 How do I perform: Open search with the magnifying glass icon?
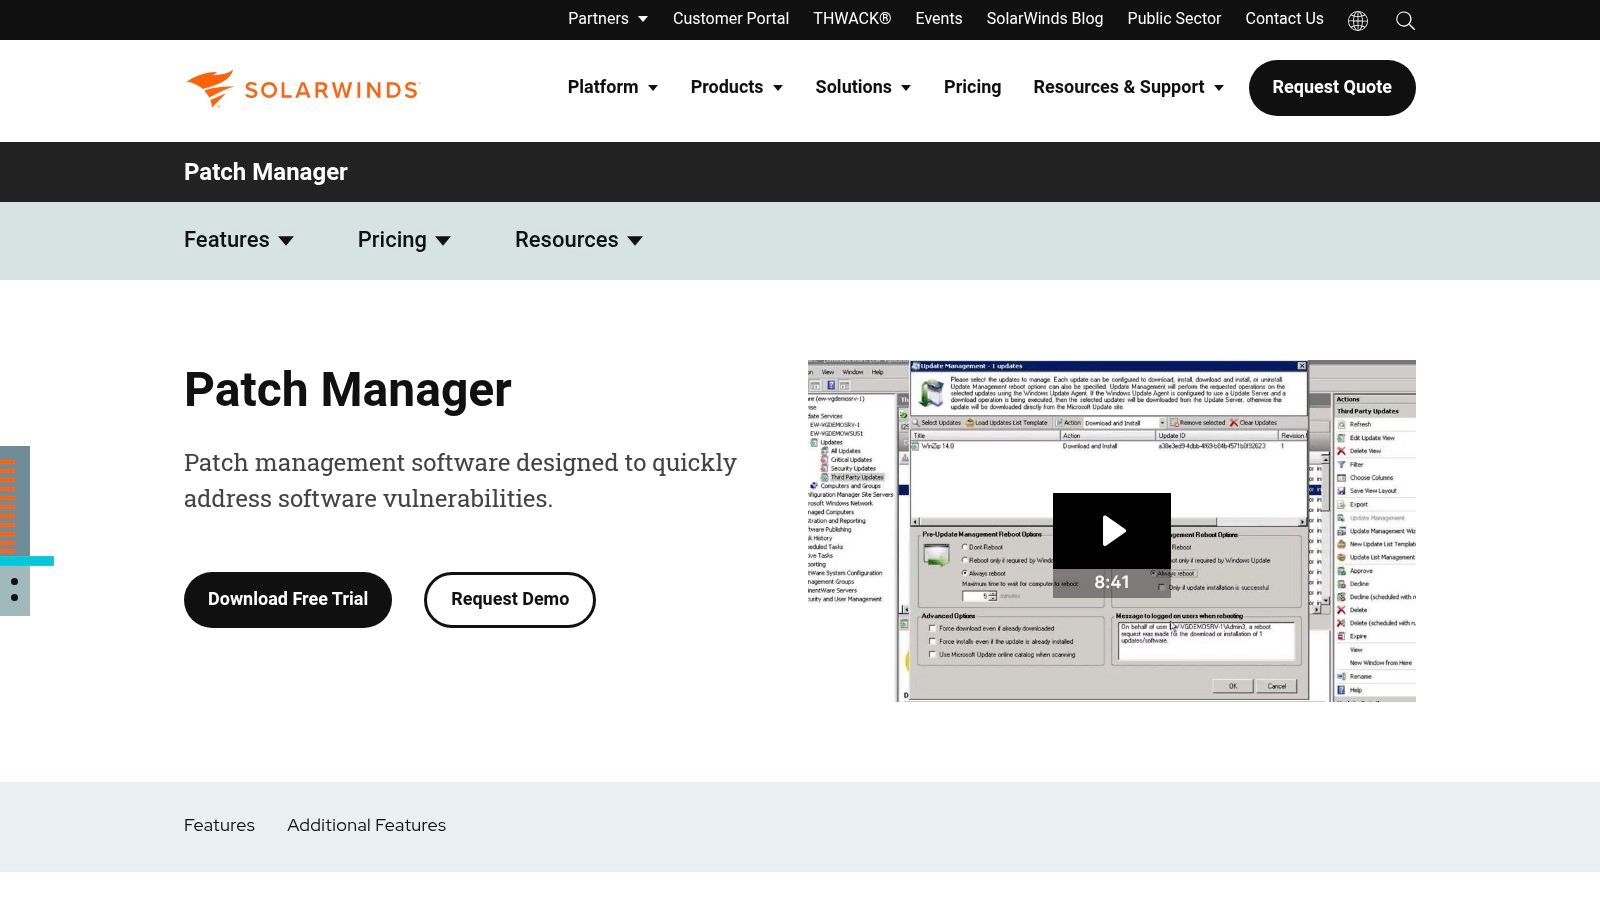[1405, 20]
